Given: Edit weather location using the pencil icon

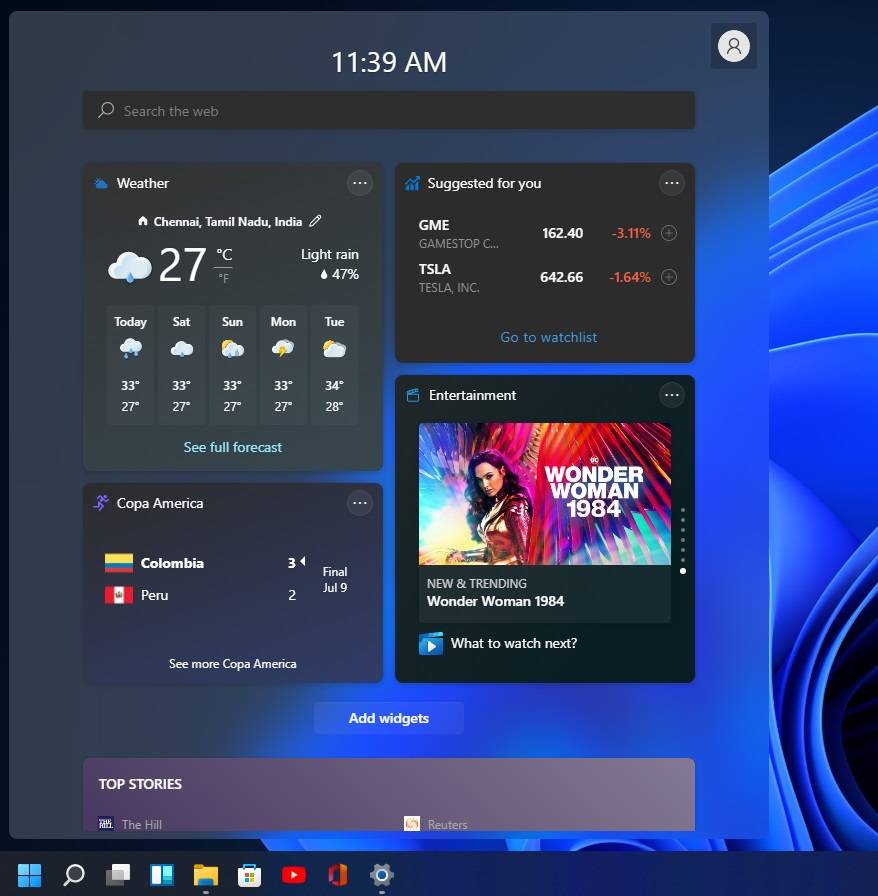Looking at the screenshot, I should click(x=314, y=221).
